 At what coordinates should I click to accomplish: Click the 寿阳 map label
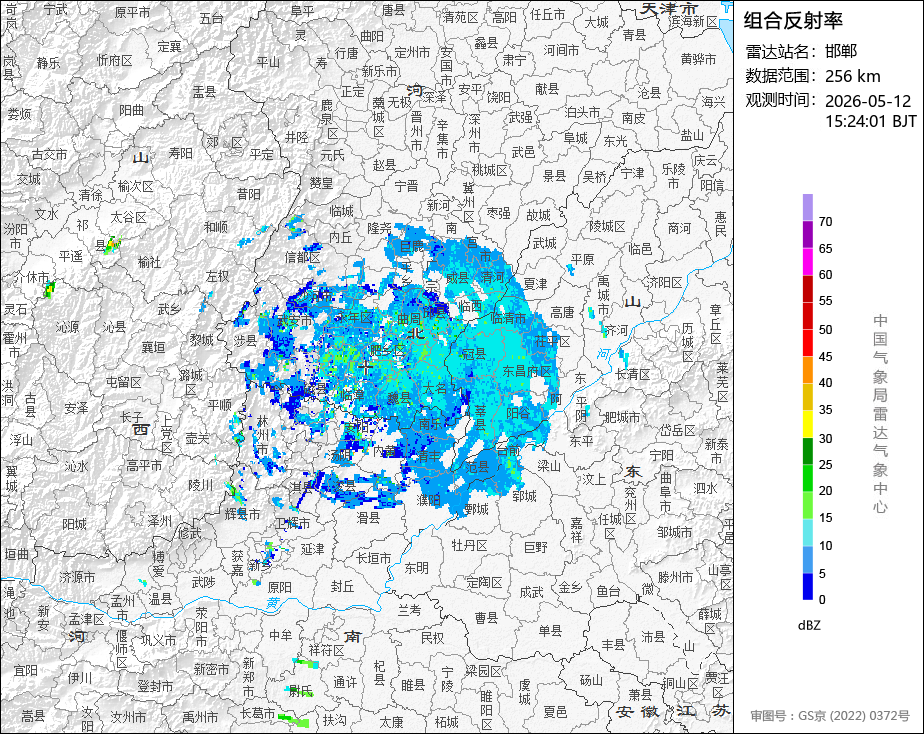tap(181, 153)
